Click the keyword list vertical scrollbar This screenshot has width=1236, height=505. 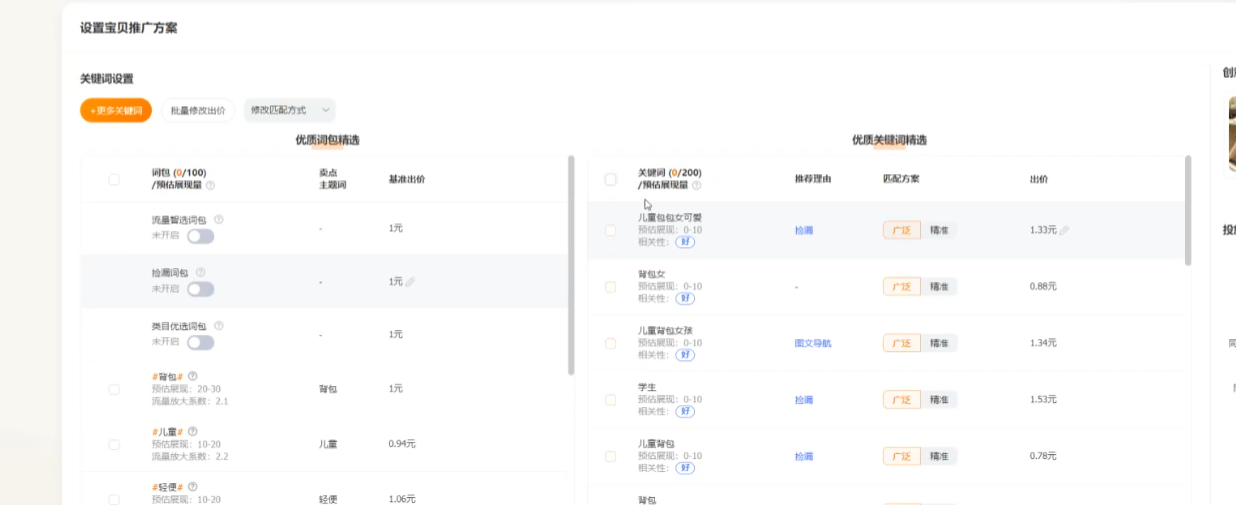pos(1187,210)
